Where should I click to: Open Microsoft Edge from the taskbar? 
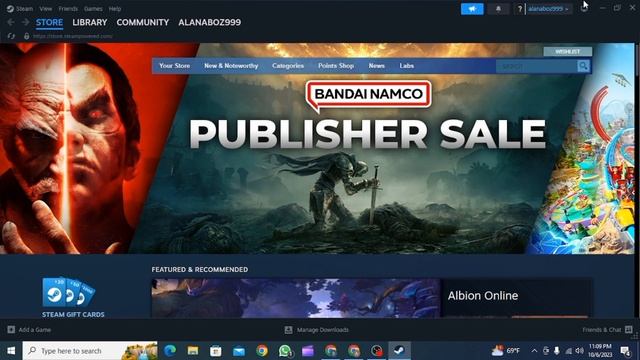click(x=170, y=350)
